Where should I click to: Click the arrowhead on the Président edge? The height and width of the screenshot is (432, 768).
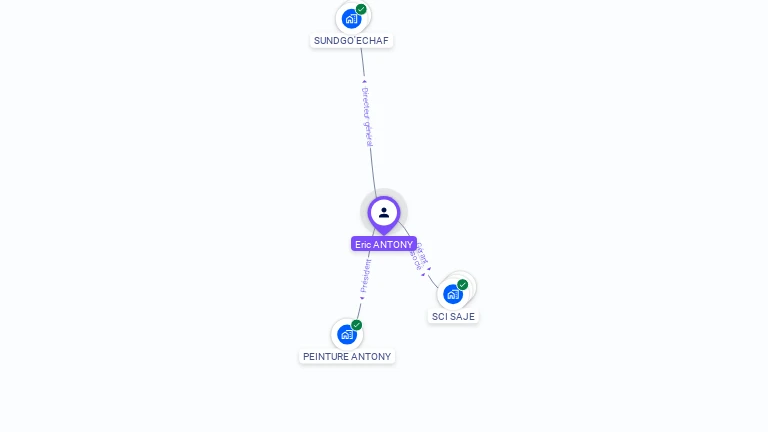362,298
